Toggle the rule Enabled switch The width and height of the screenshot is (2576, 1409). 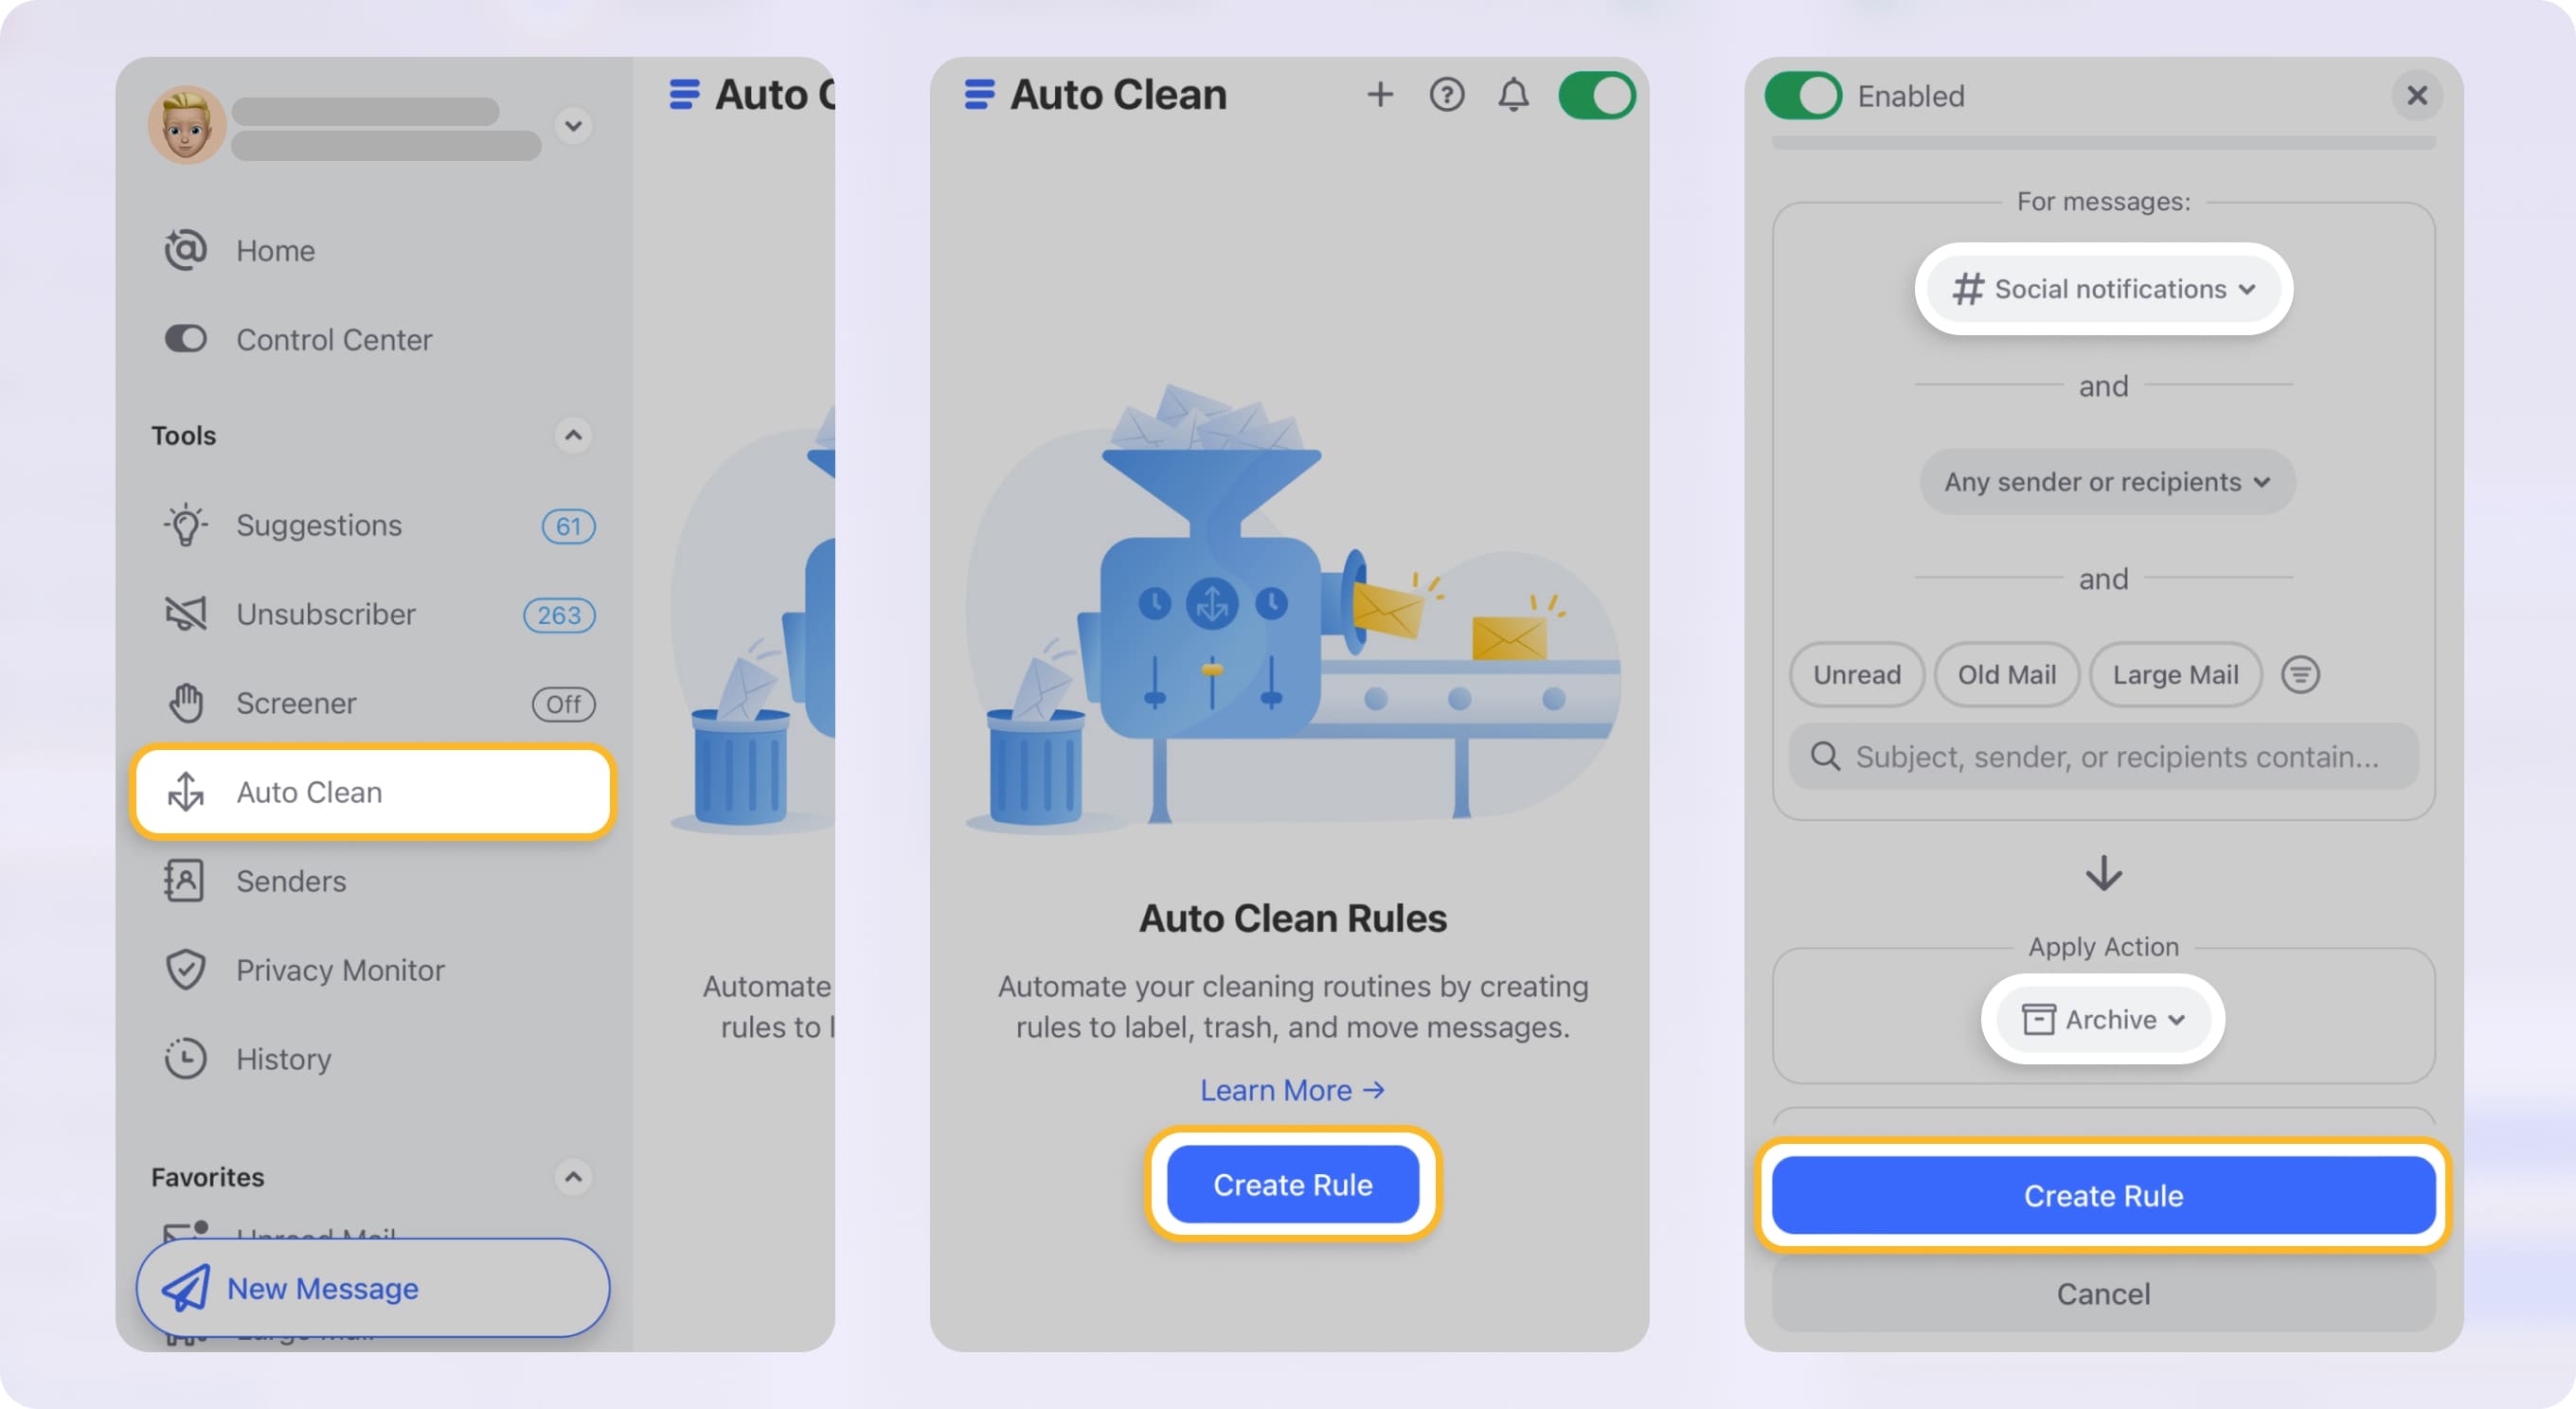point(1803,96)
